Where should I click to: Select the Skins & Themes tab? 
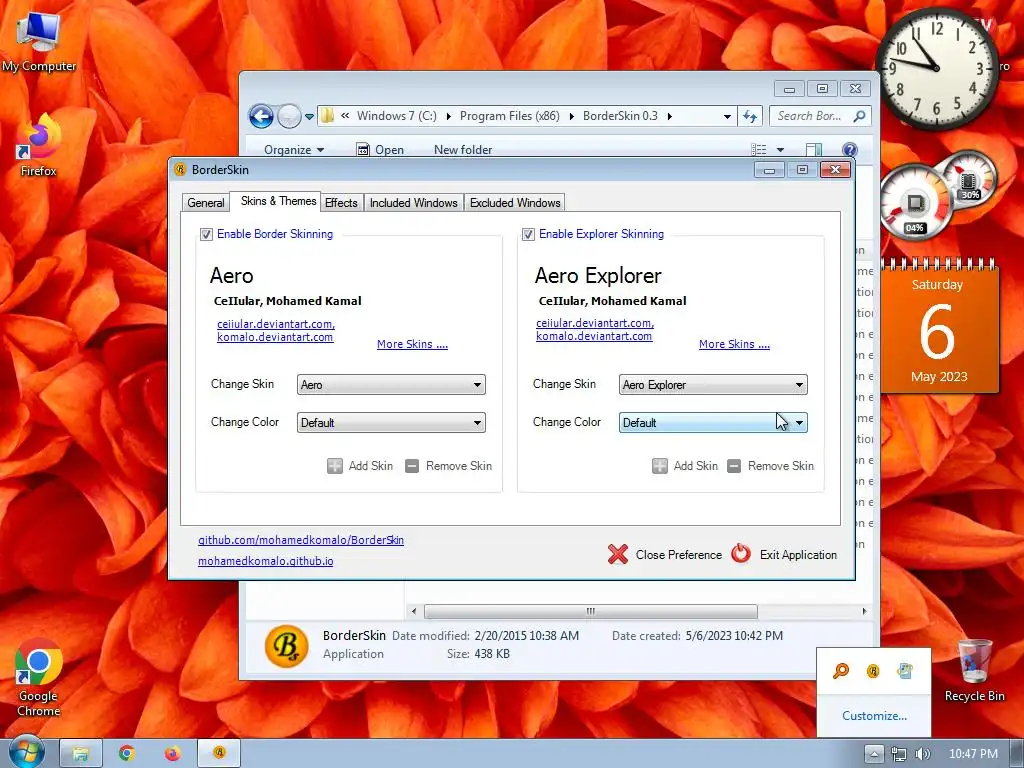pos(278,201)
